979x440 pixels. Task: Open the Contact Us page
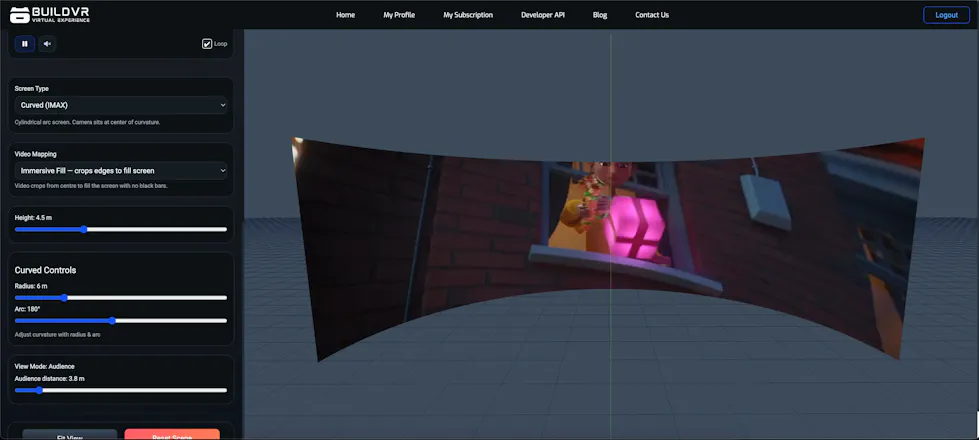click(652, 15)
